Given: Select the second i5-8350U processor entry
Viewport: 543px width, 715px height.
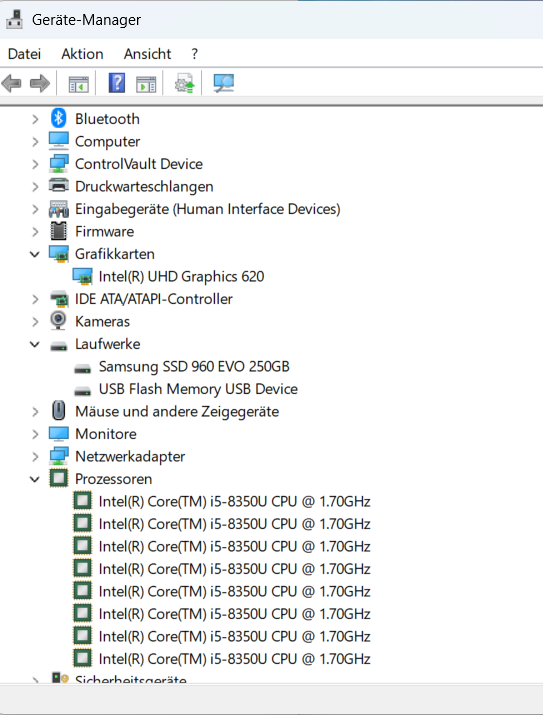Looking at the screenshot, I should (234, 524).
